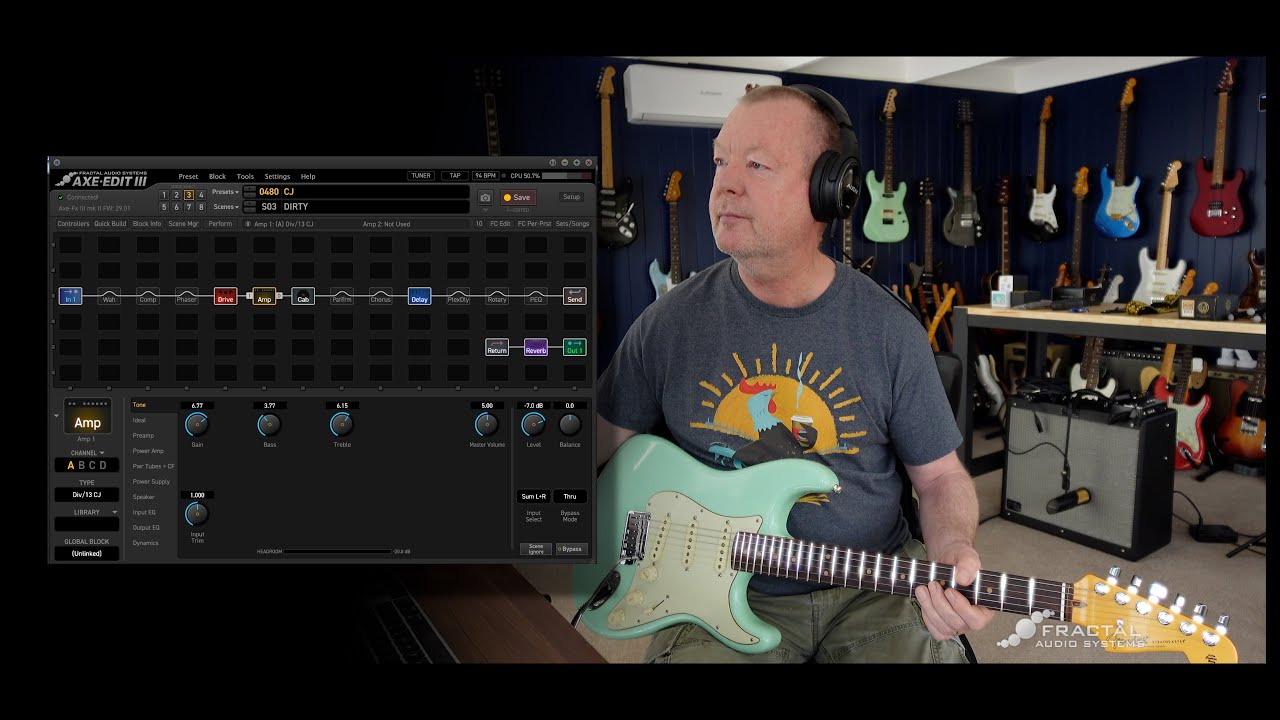
Task: Open the Scene Mgr
Action: (x=183, y=224)
